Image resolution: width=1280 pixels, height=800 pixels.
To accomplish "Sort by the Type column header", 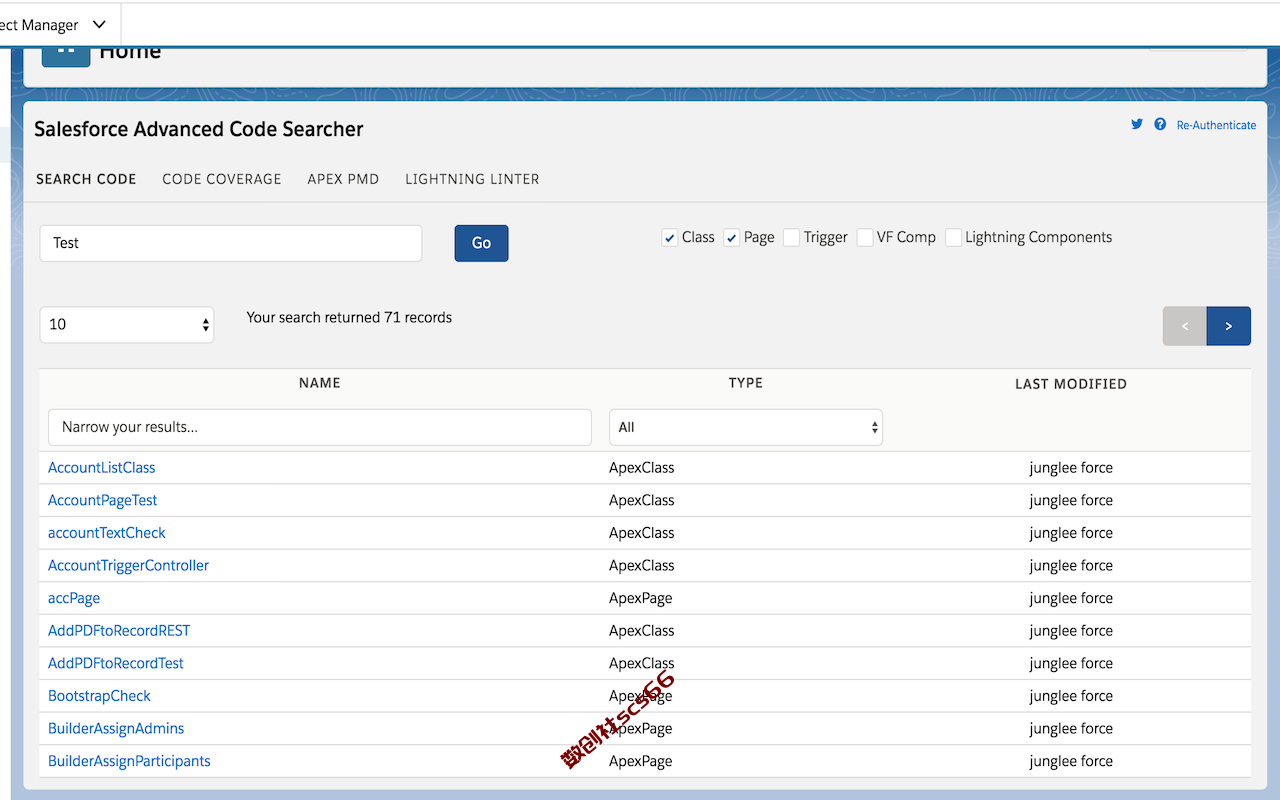I will pyautogui.click(x=746, y=383).
